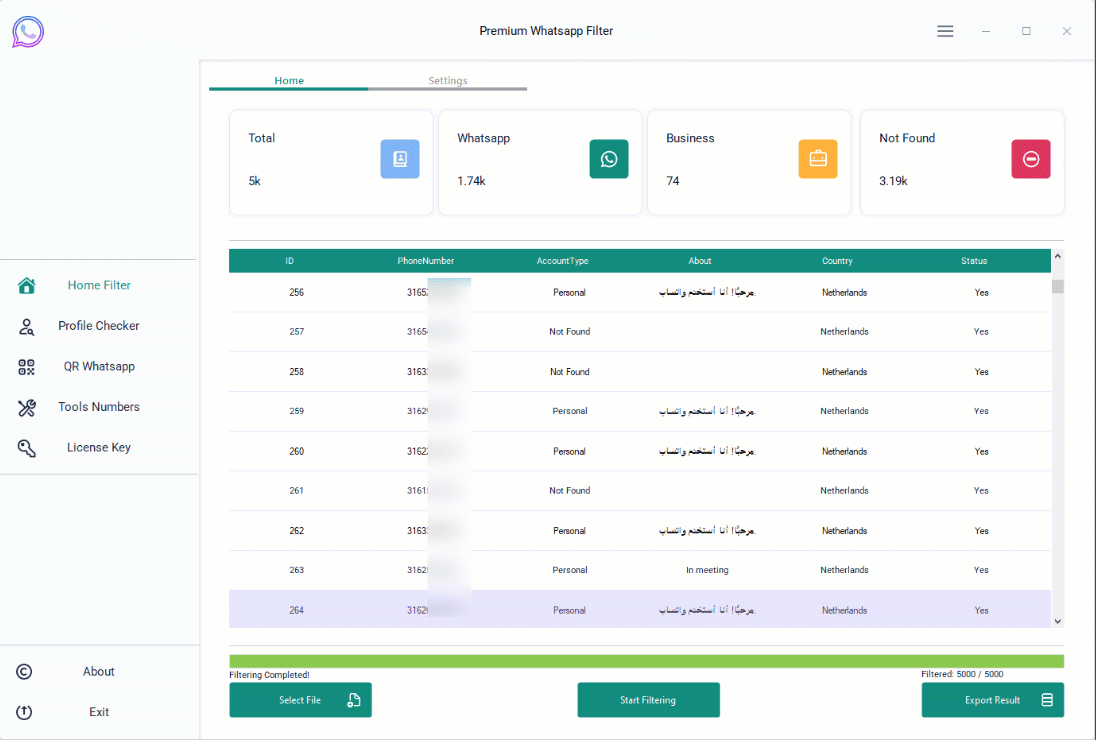Click the Profile Checker person icon

click(x=27, y=326)
